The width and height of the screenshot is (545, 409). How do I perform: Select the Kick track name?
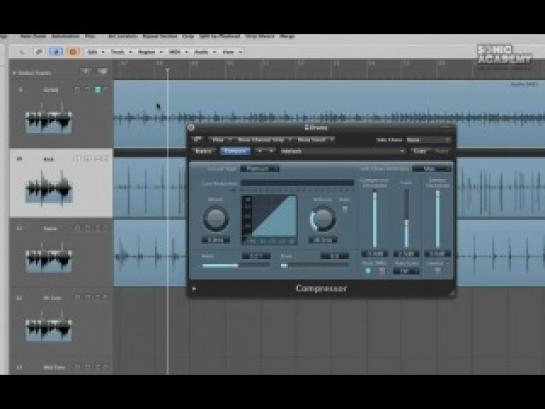(x=49, y=159)
